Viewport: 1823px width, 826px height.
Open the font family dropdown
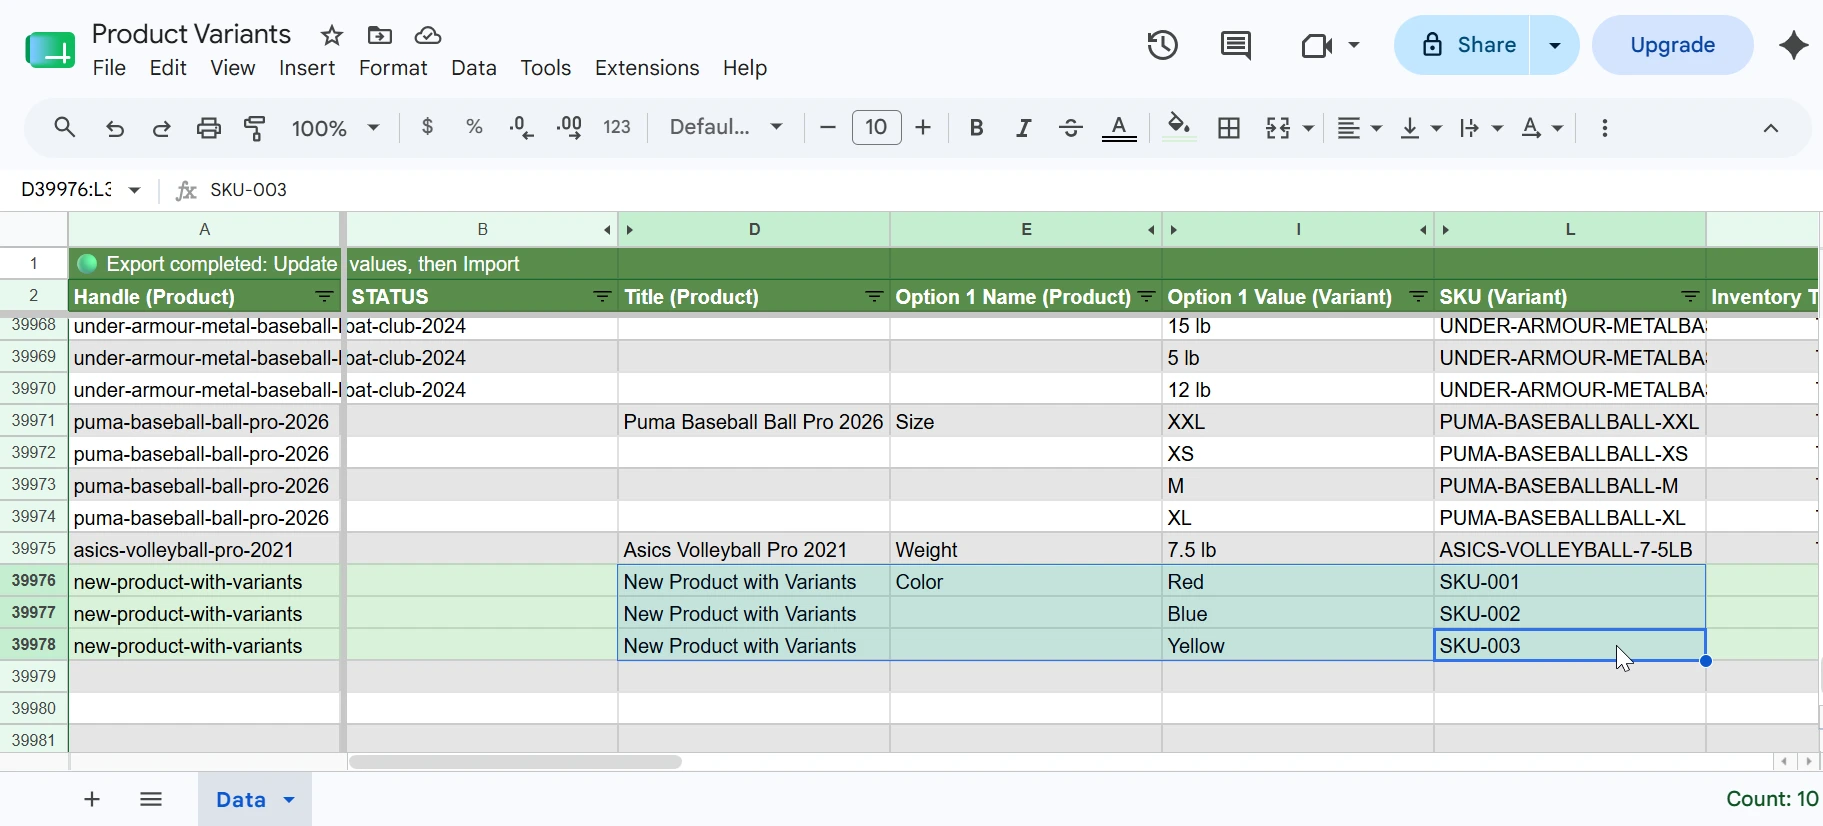727,127
